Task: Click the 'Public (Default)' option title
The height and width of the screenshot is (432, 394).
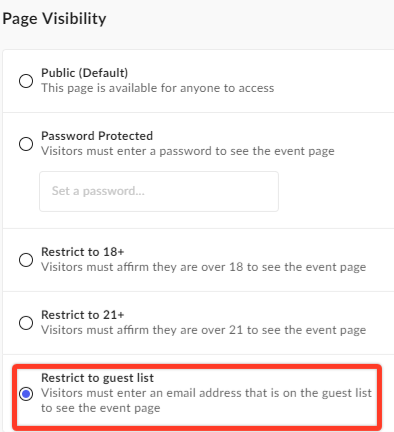Action: coord(85,73)
